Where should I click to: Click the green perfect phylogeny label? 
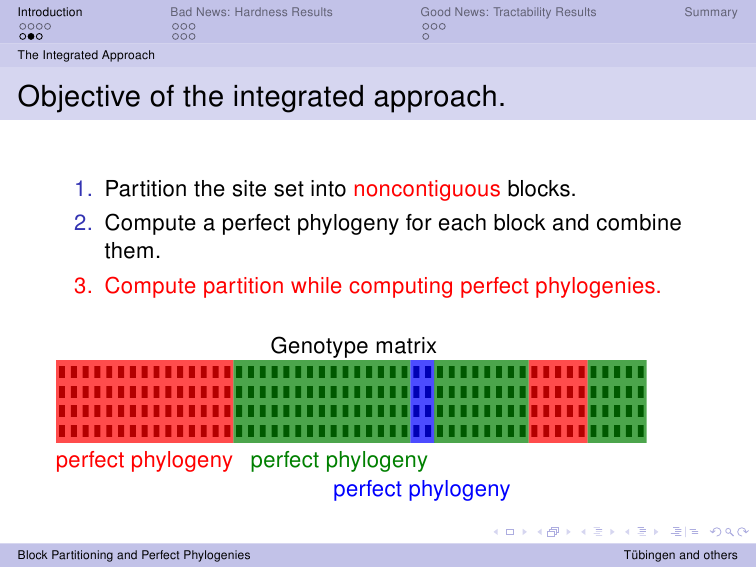[338, 460]
